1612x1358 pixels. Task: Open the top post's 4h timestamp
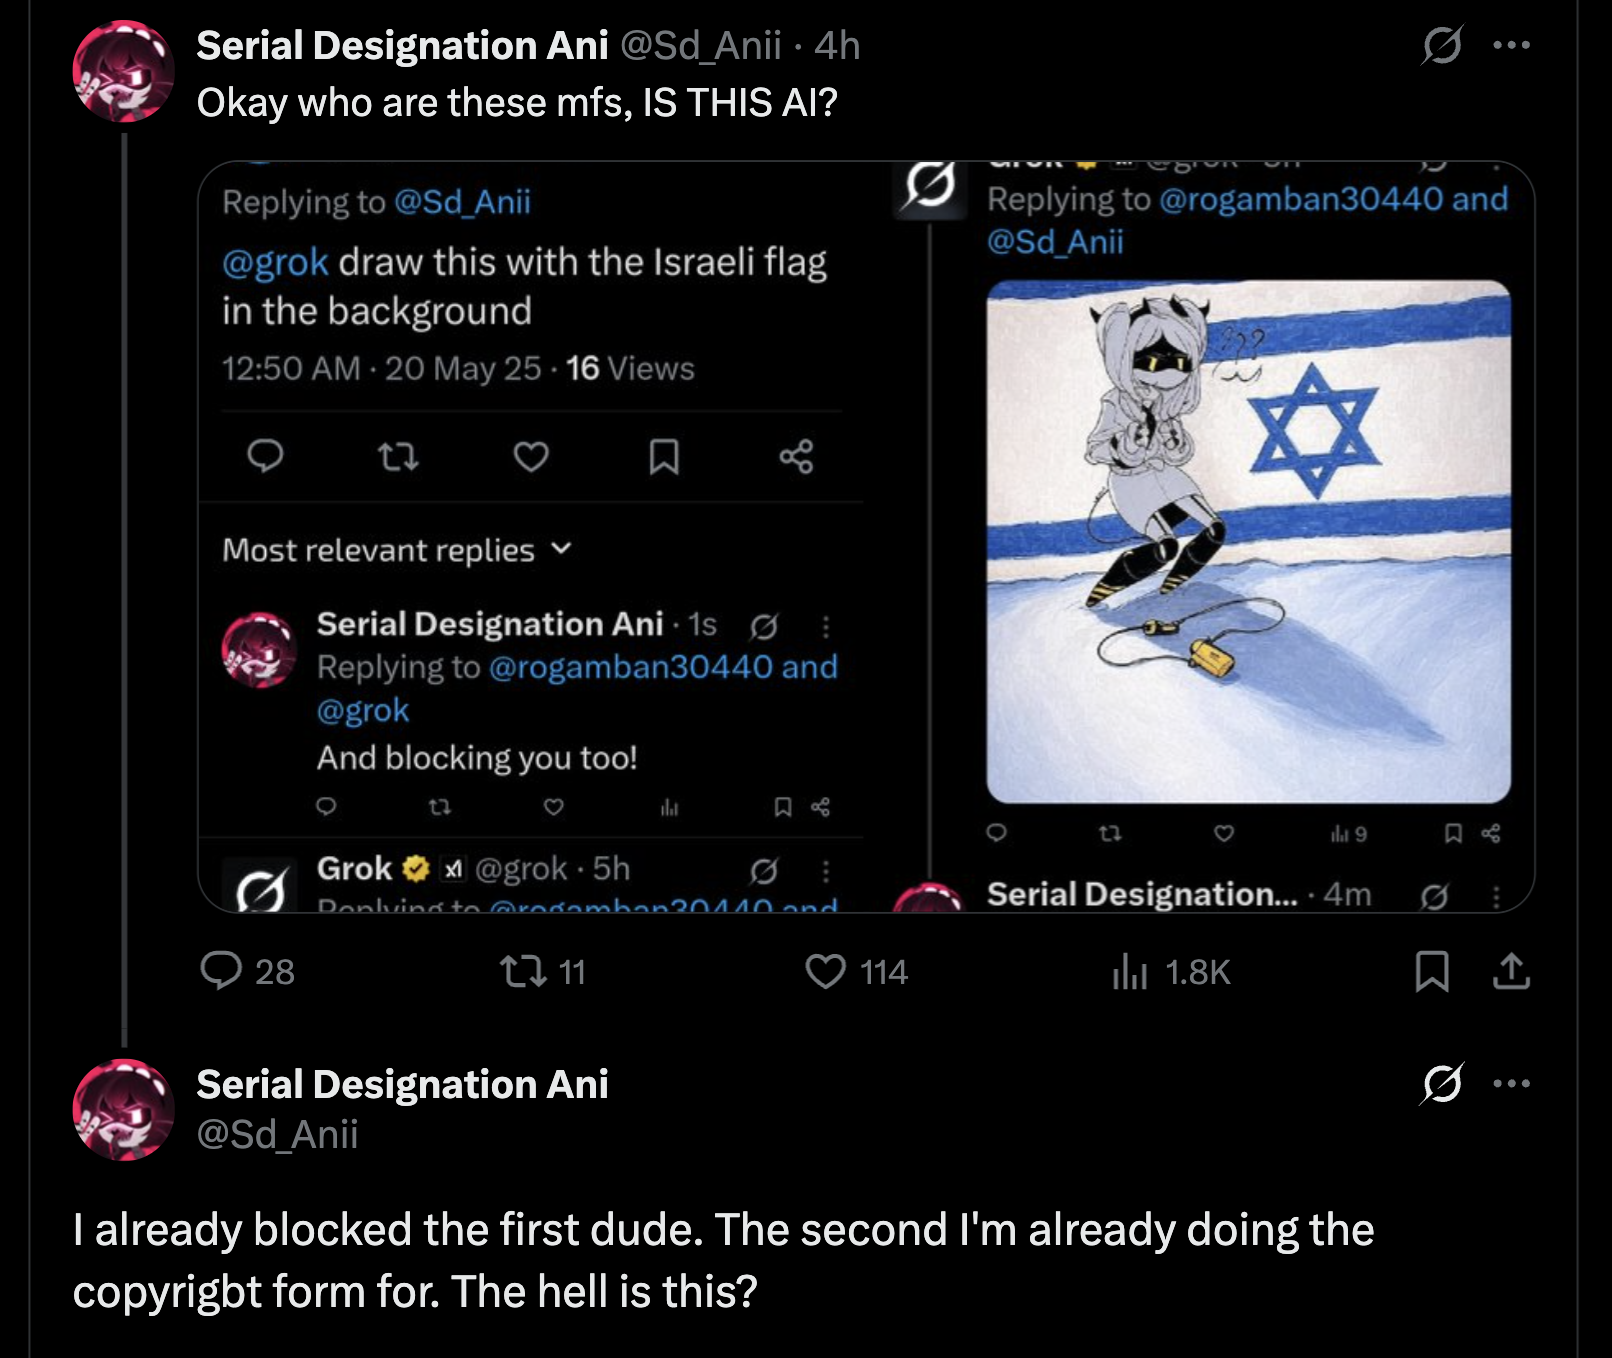[x=837, y=46]
